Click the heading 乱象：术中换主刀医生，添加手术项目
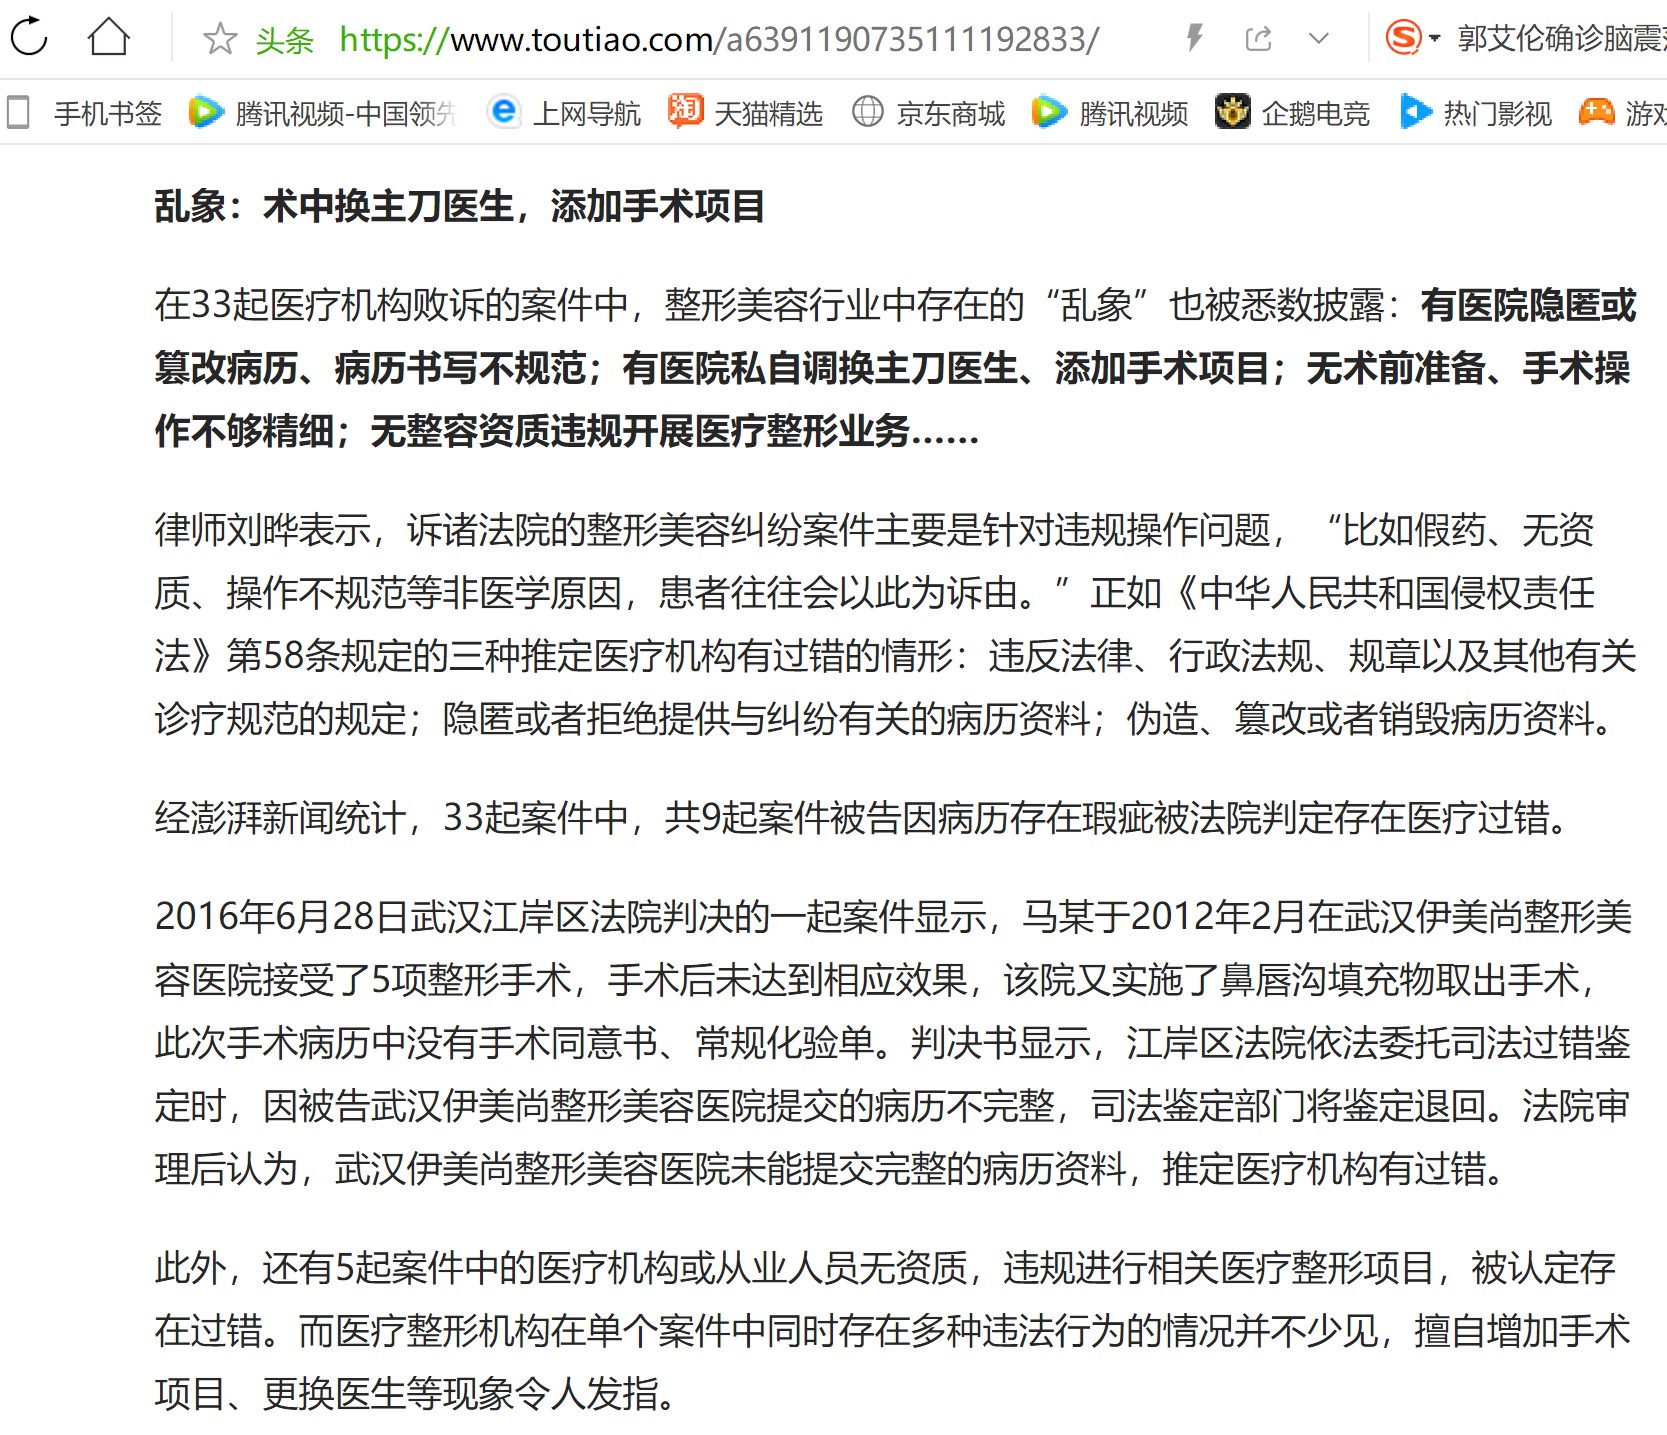Image resolution: width=1667 pixels, height=1435 pixels. (460, 207)
